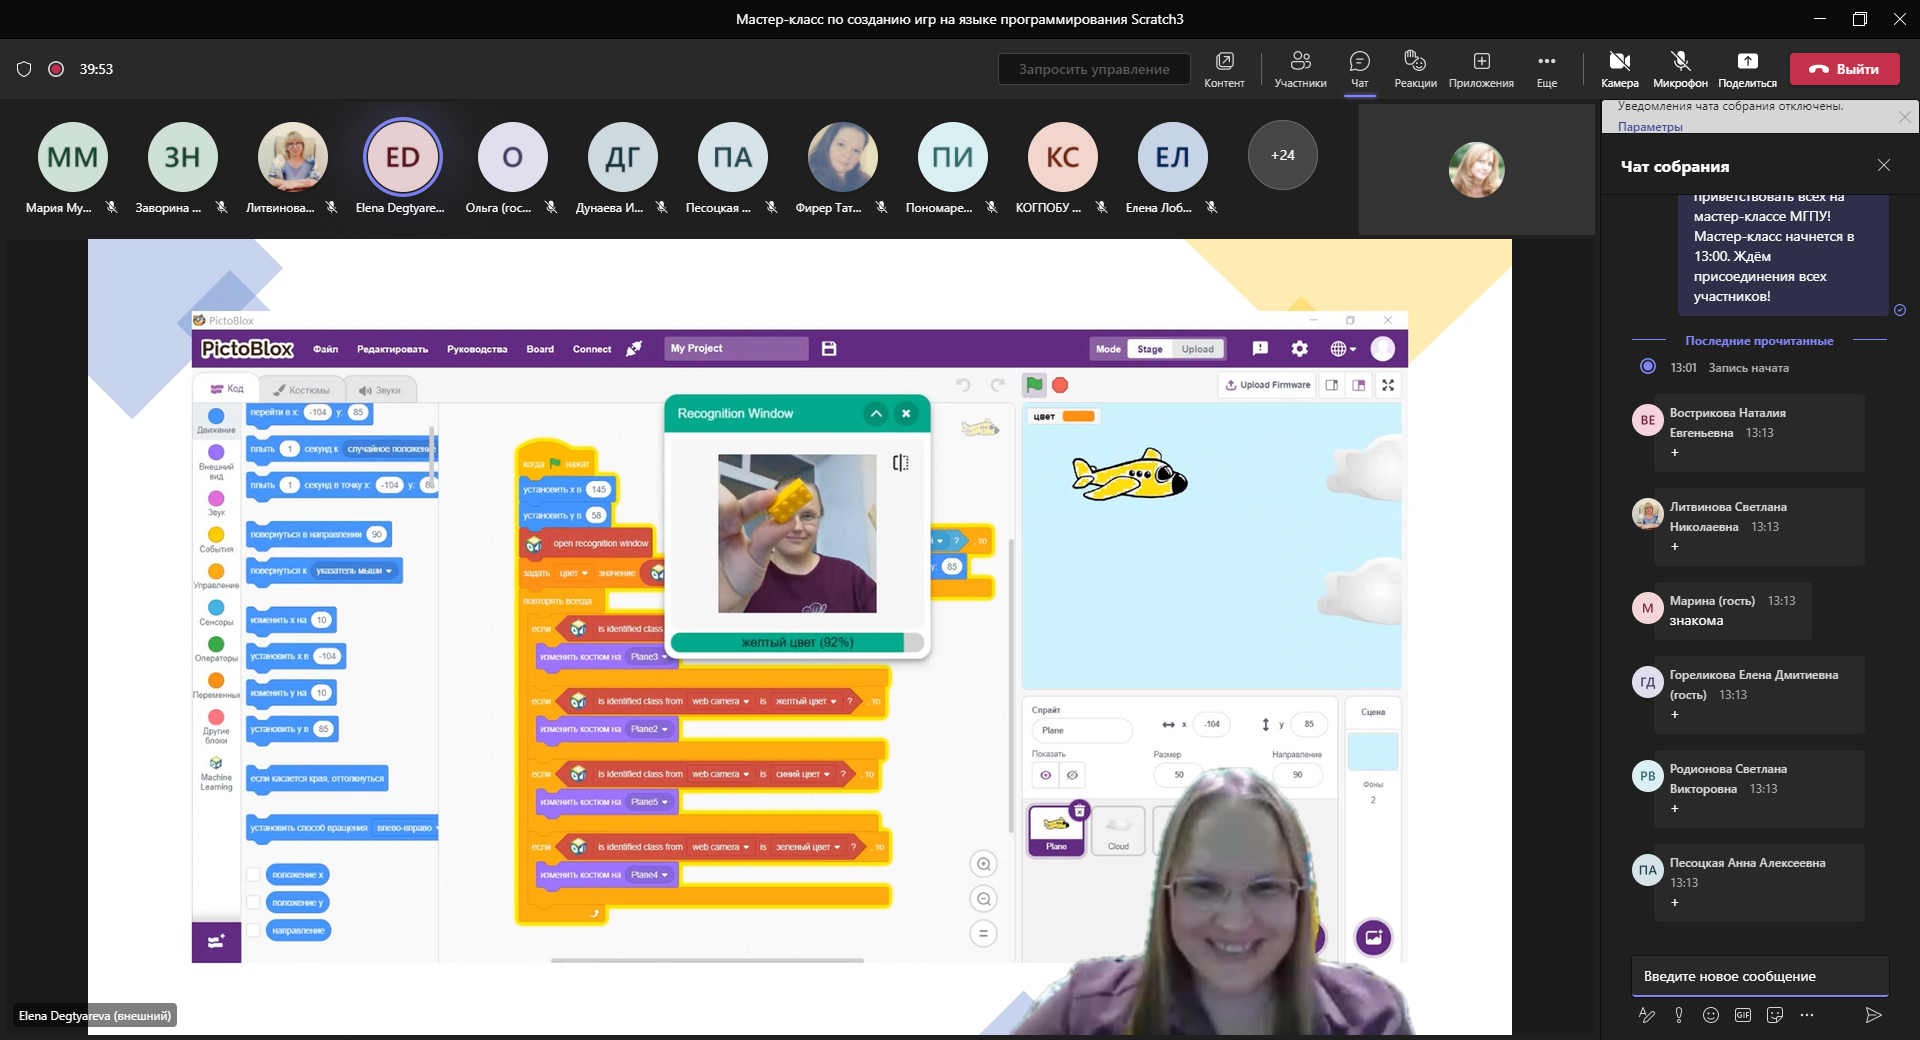Select Elena Degtyareva participant avatar
The image size is (1920, 1040).
click(402, 157)
